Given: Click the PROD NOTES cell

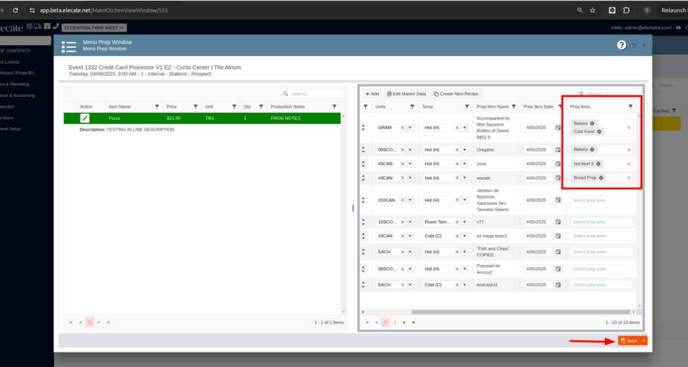Looking at the screenshot, I should (304, 118).
